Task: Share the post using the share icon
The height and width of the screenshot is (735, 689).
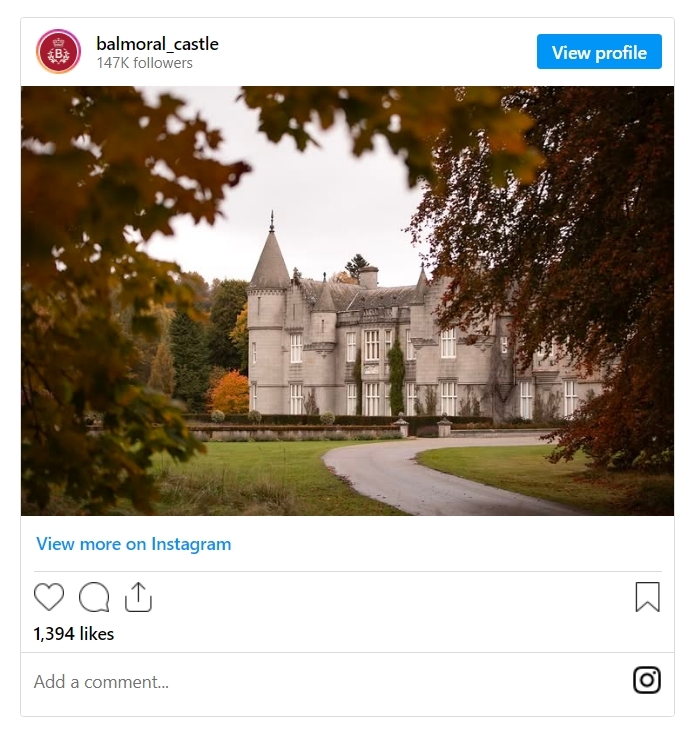Action: [x=138, y=597]
